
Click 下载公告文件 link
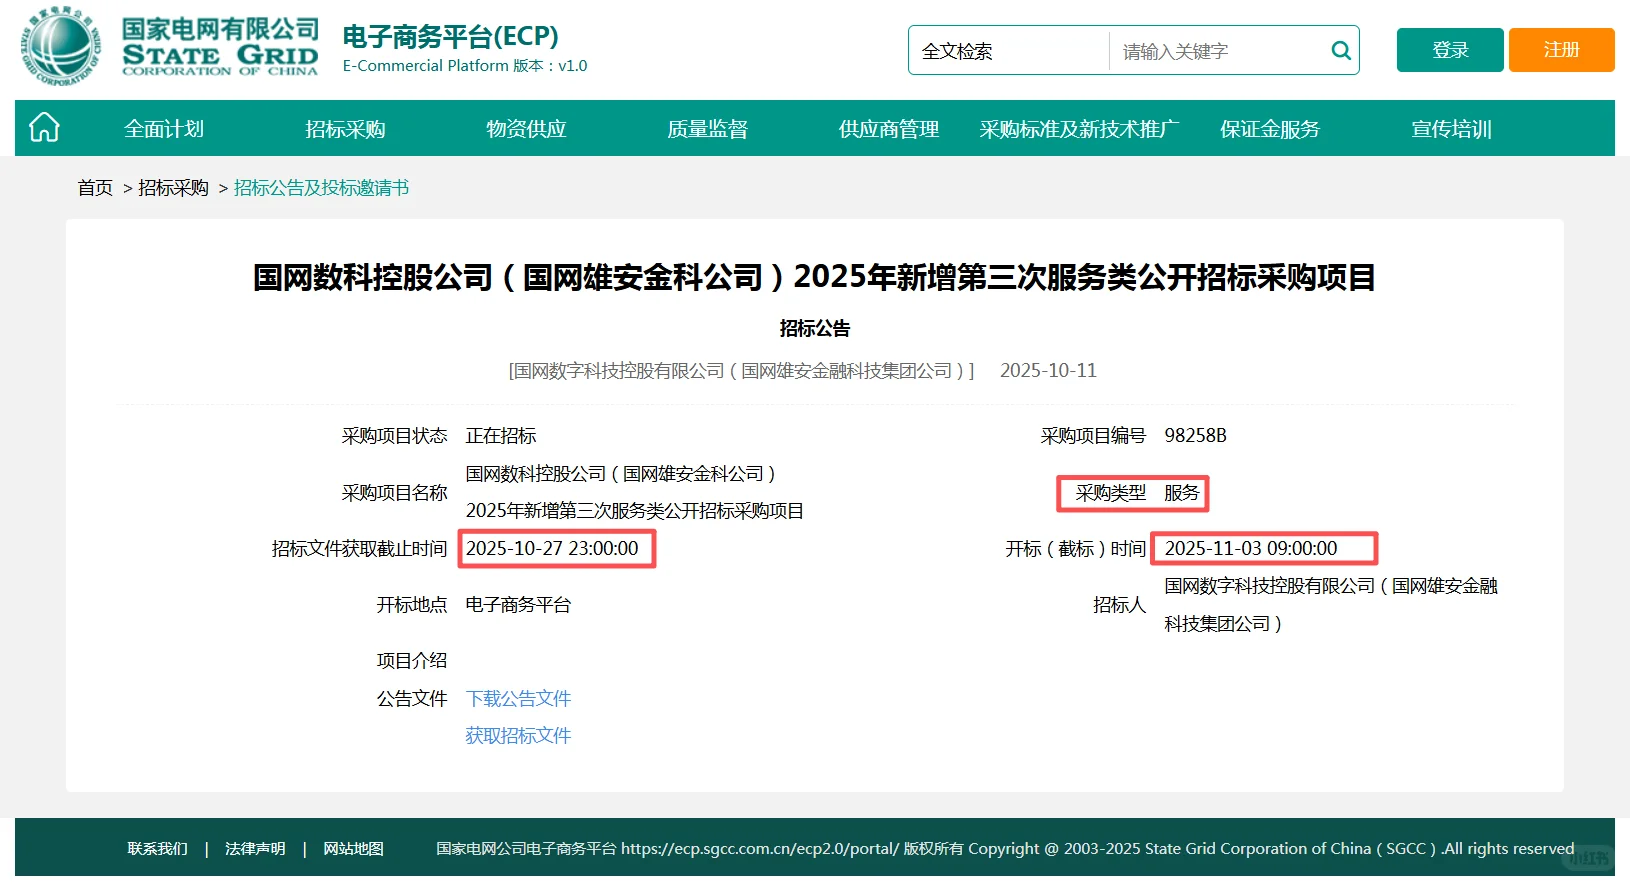(x=518, y=698)
